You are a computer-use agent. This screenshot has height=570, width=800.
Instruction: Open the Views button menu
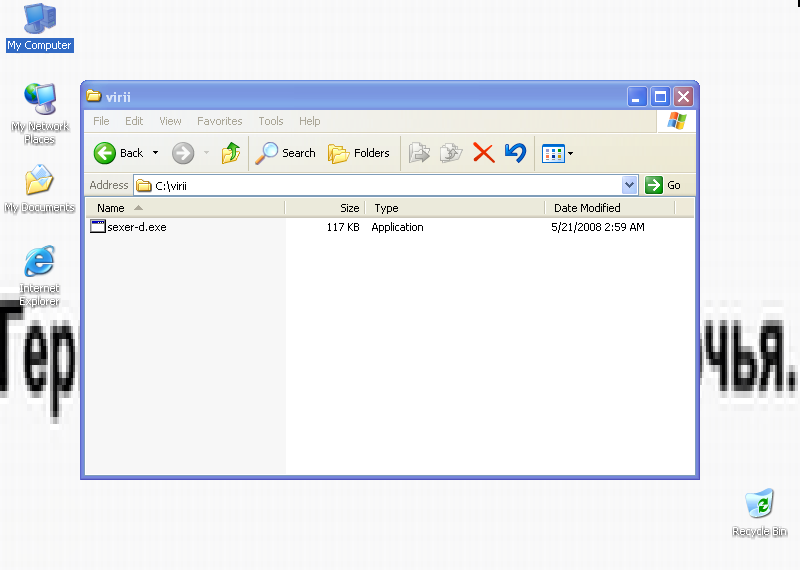coord(557,153)
